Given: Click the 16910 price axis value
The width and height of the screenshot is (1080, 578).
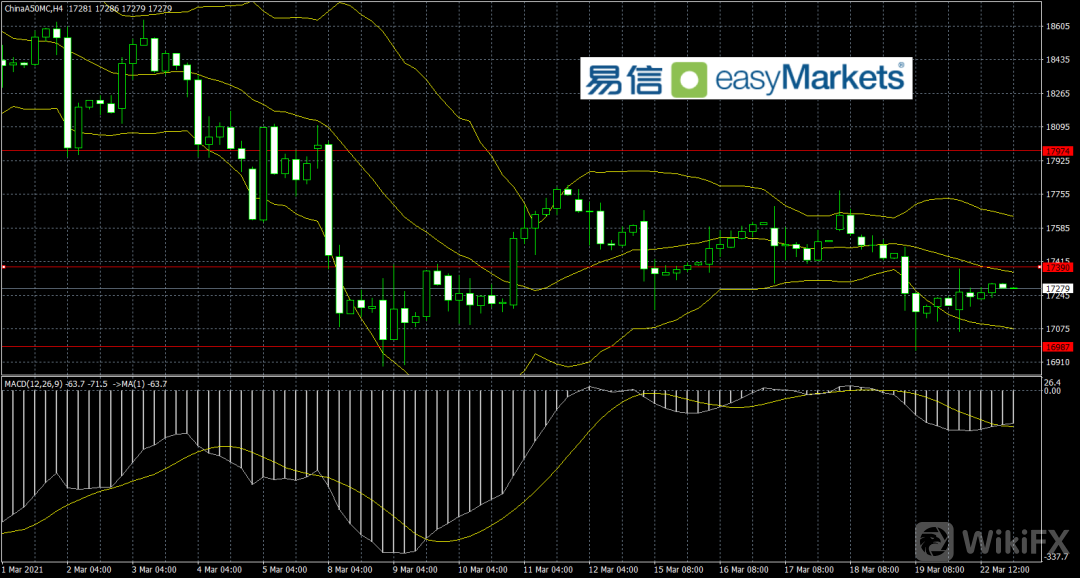Looking at the screenshot, I should [x=1057, y=362].
